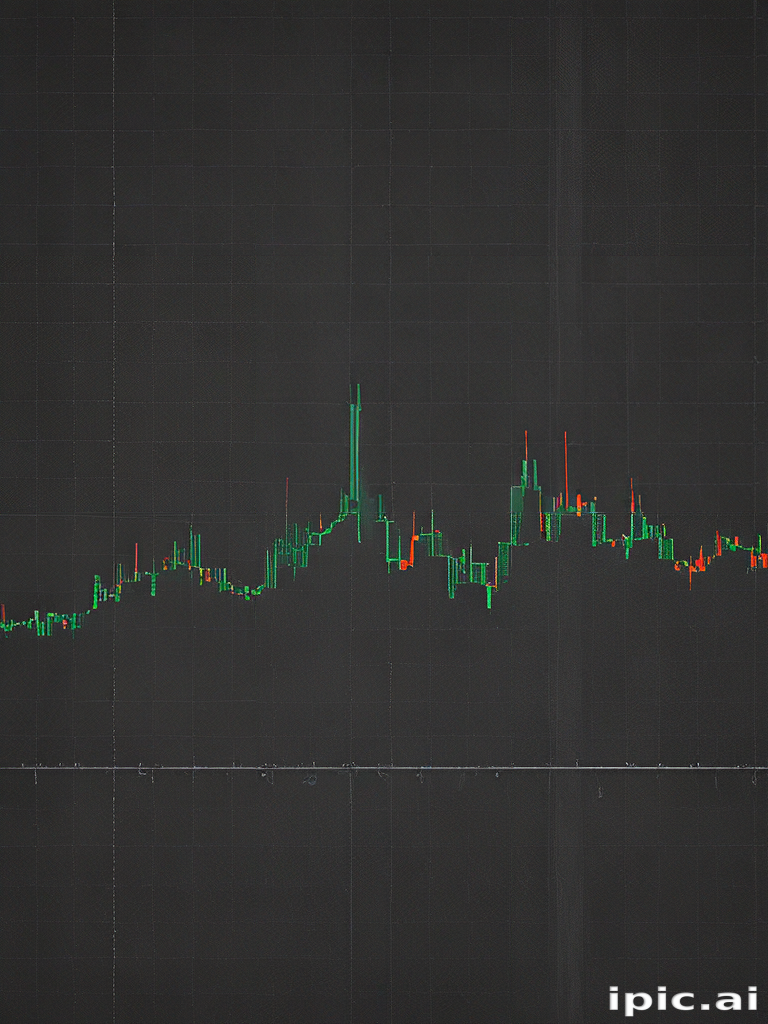Click the horizontal time axis line
Viewport: 768px width, 1024px height.
click(x=384, y=768)
